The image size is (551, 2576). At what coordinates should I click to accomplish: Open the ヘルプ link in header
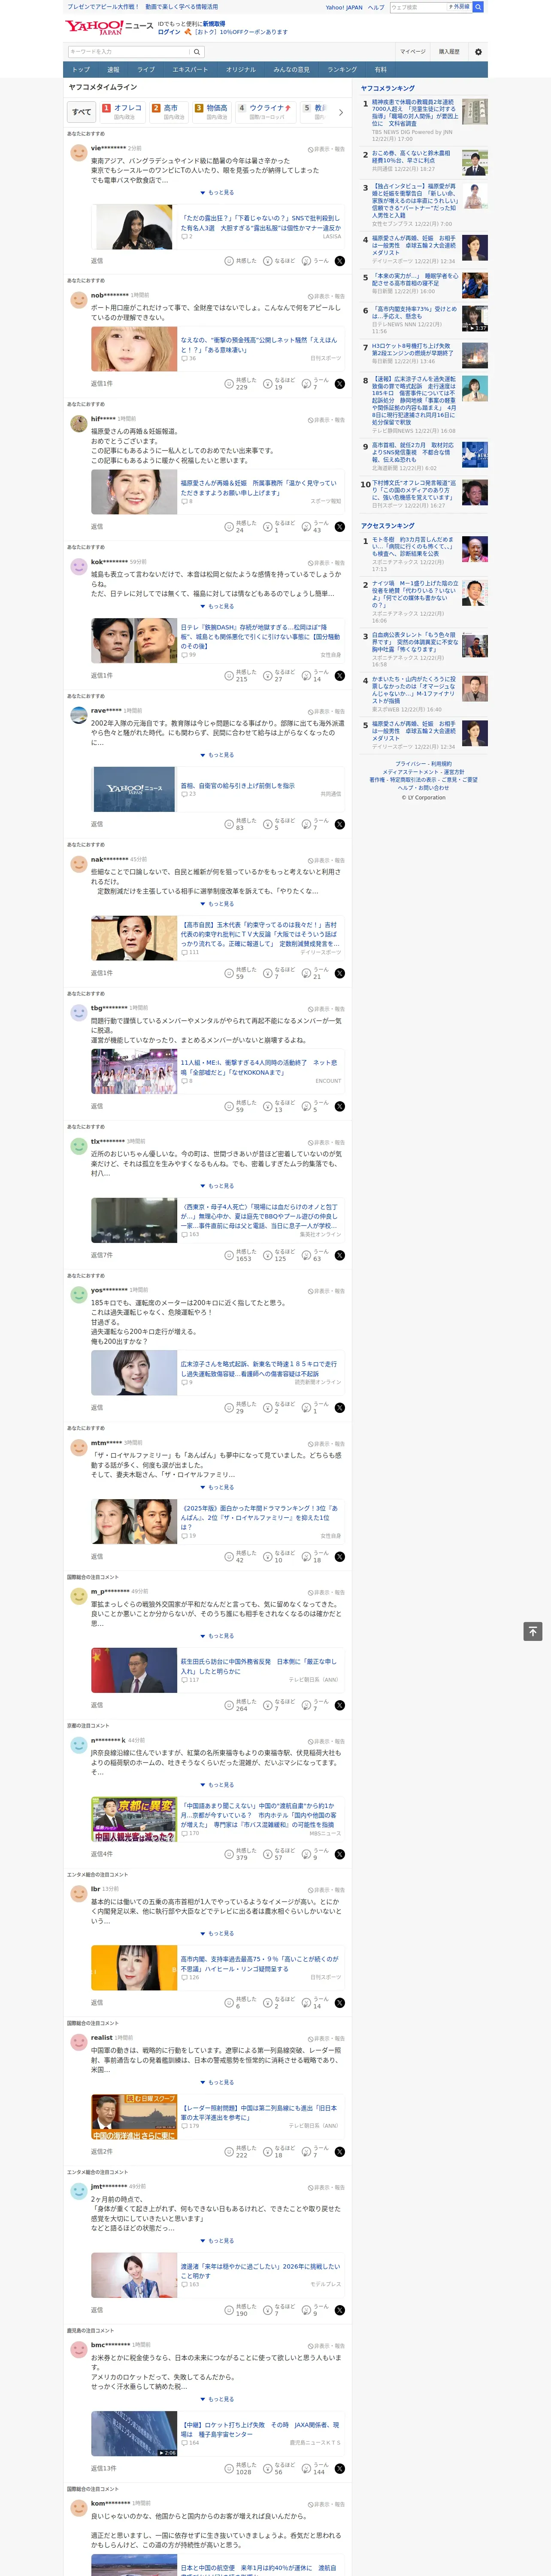tap(376, 7)
